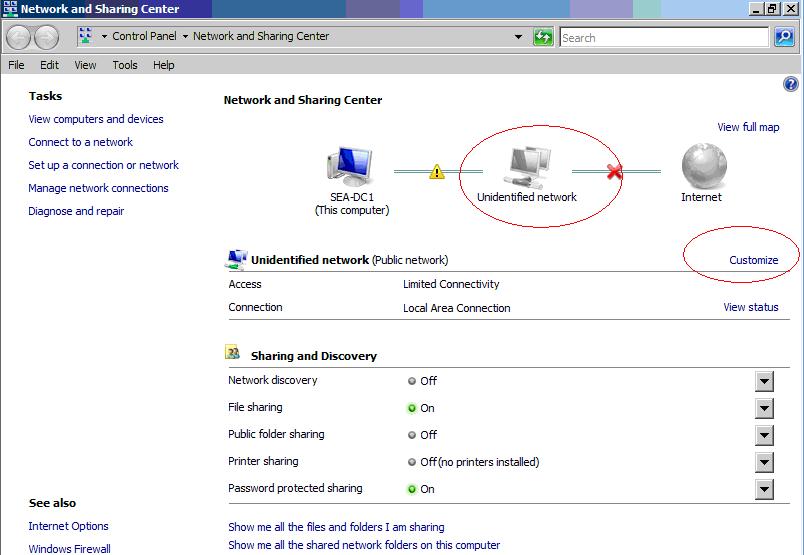The image size is (804, 555).
Task: Click inside the Search input box
Action: (x=660, y=38)
